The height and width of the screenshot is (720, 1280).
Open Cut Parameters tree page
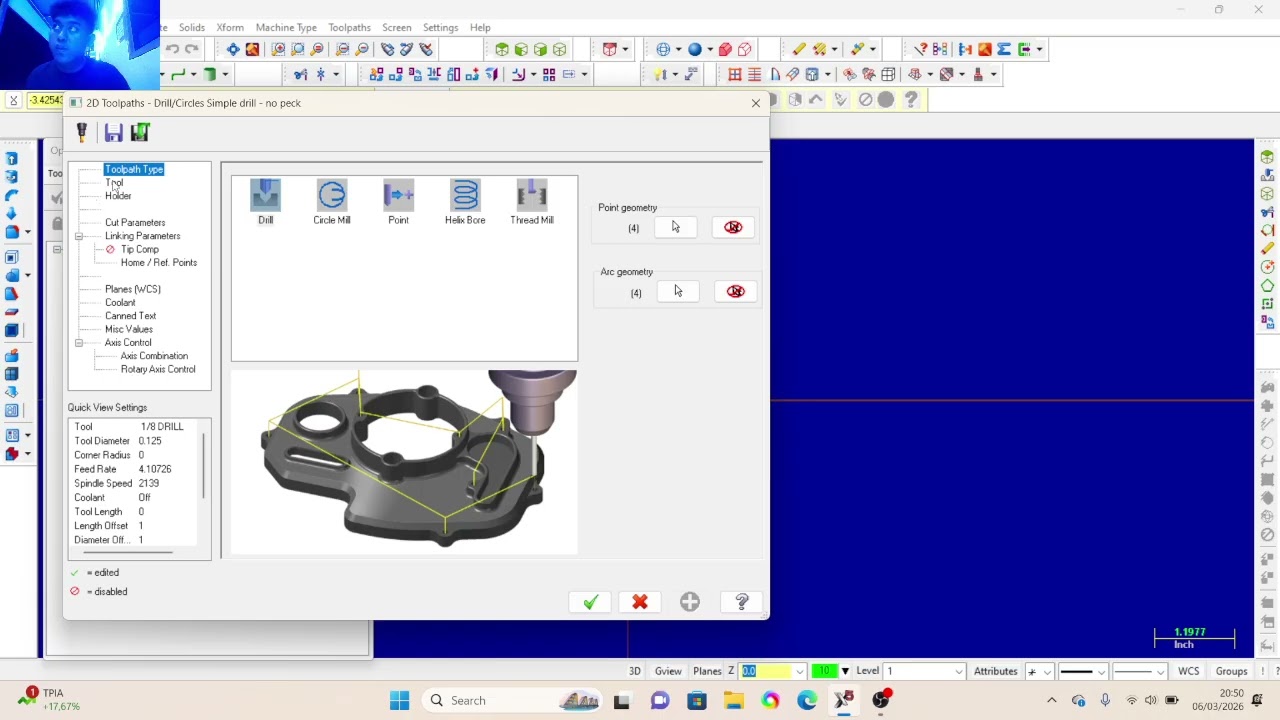click(135, 222)
